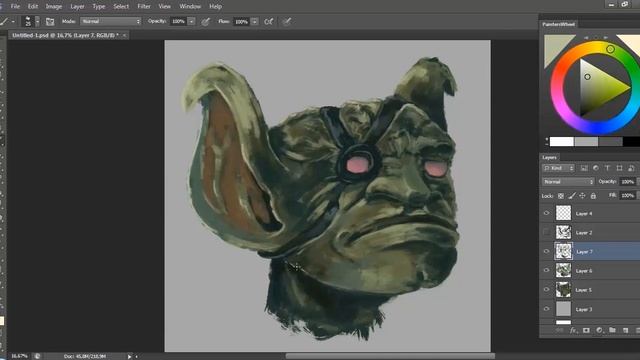Viewport: 640px width, 360px height.
Task: Toggle the Brush panel icon
Action: tap(50, 22)
